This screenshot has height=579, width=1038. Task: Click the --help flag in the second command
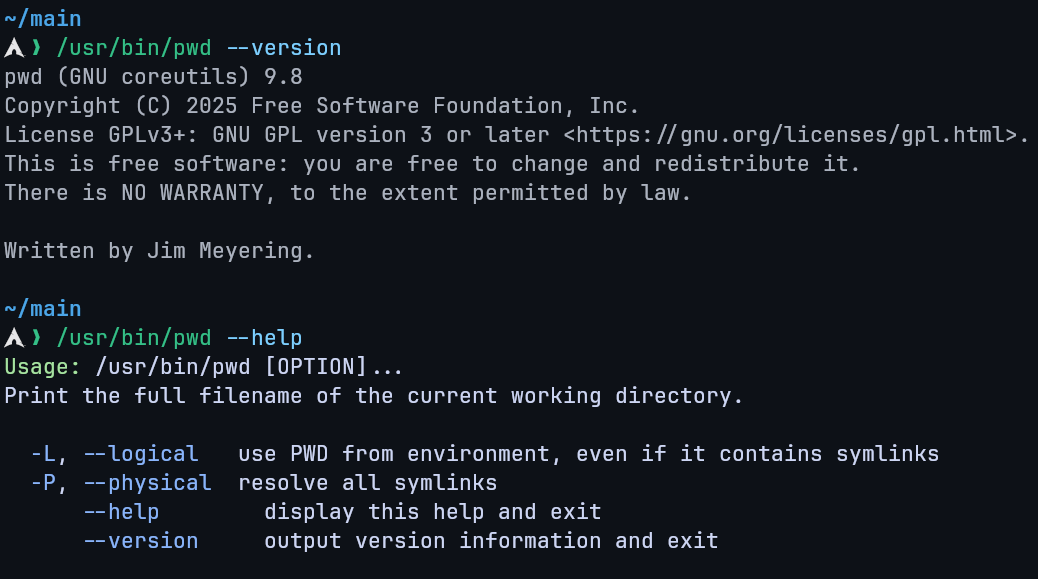tap(263, 338)
